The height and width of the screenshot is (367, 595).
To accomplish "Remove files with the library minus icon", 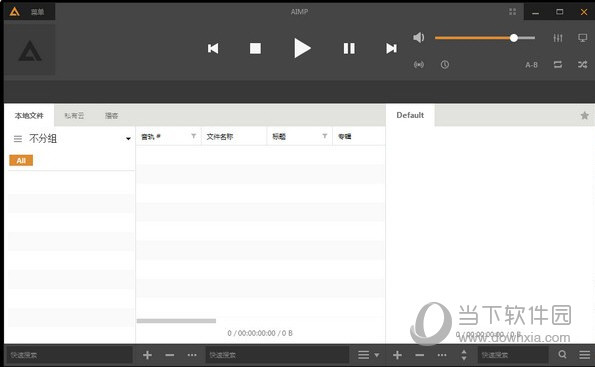I will click(x=170, y=355).
